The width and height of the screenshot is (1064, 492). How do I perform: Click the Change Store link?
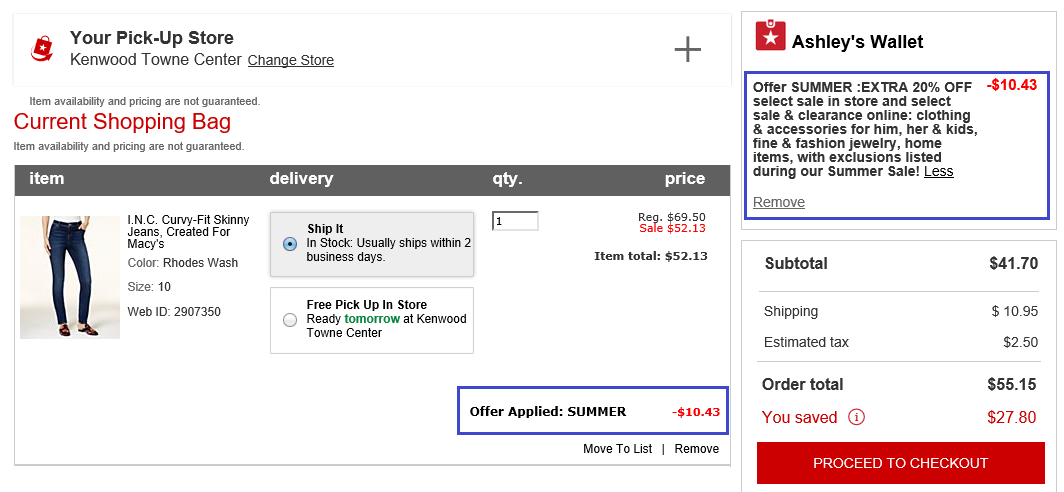click(x=290, y=60)
